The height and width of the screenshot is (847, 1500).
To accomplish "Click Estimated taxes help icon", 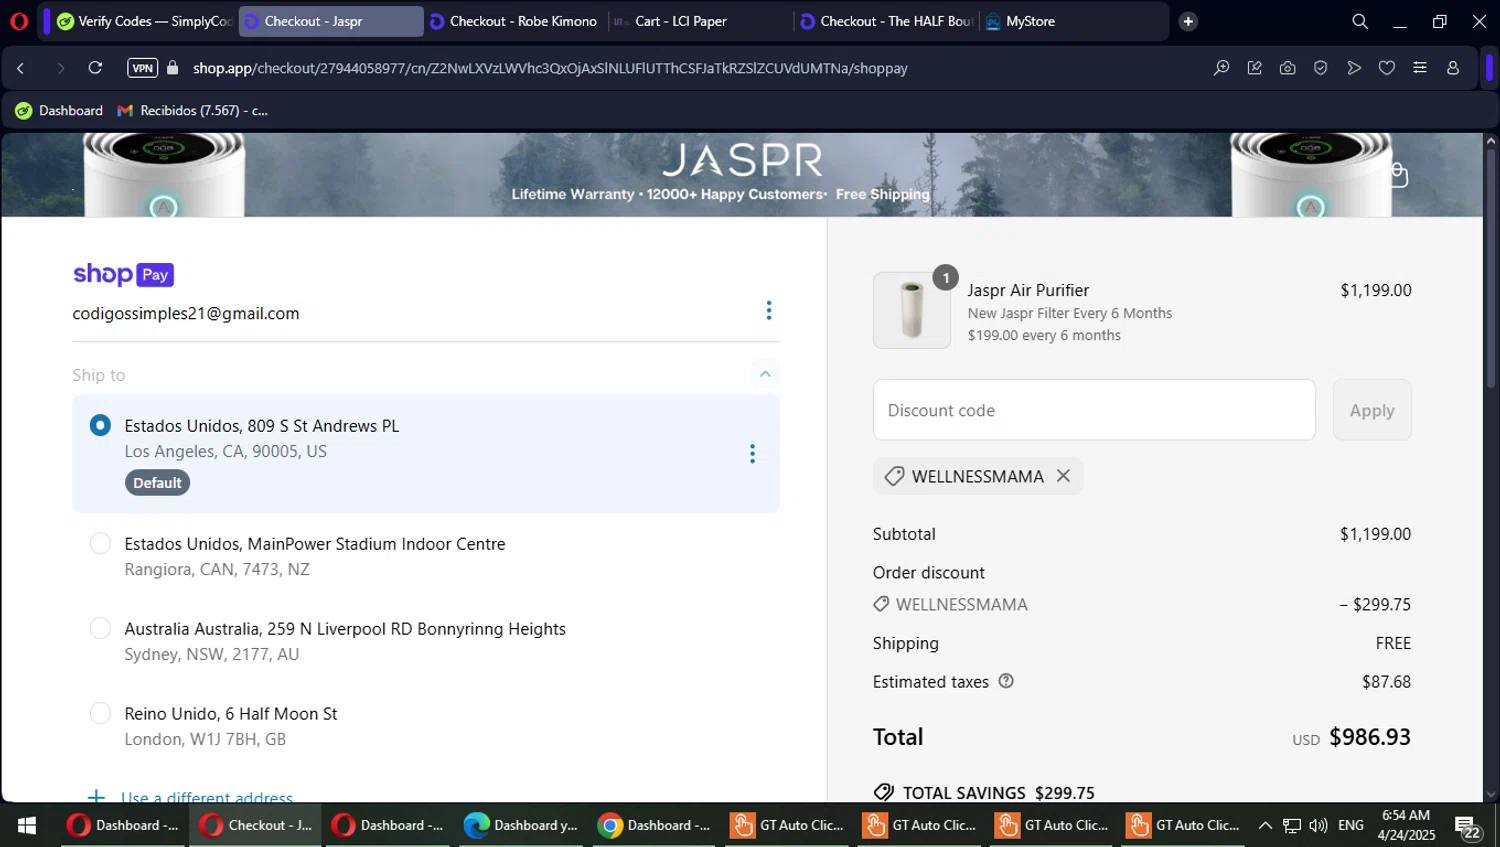I will click(x=1006, y=681).
